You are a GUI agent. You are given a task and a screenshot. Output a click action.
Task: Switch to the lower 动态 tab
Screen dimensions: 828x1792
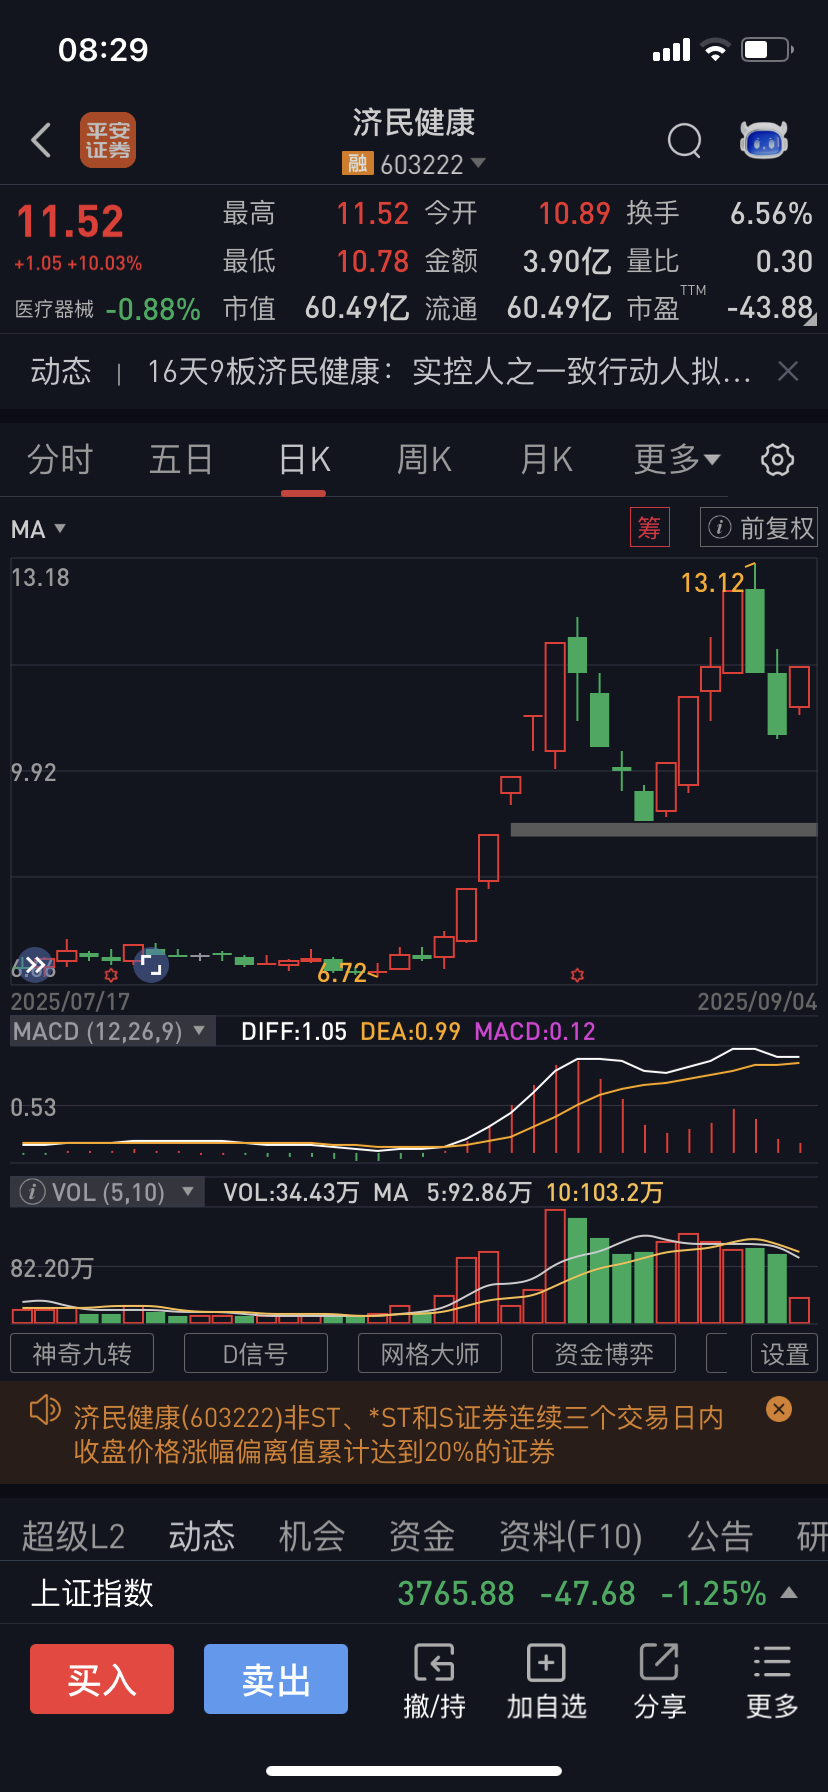[x=202, y=1536]
